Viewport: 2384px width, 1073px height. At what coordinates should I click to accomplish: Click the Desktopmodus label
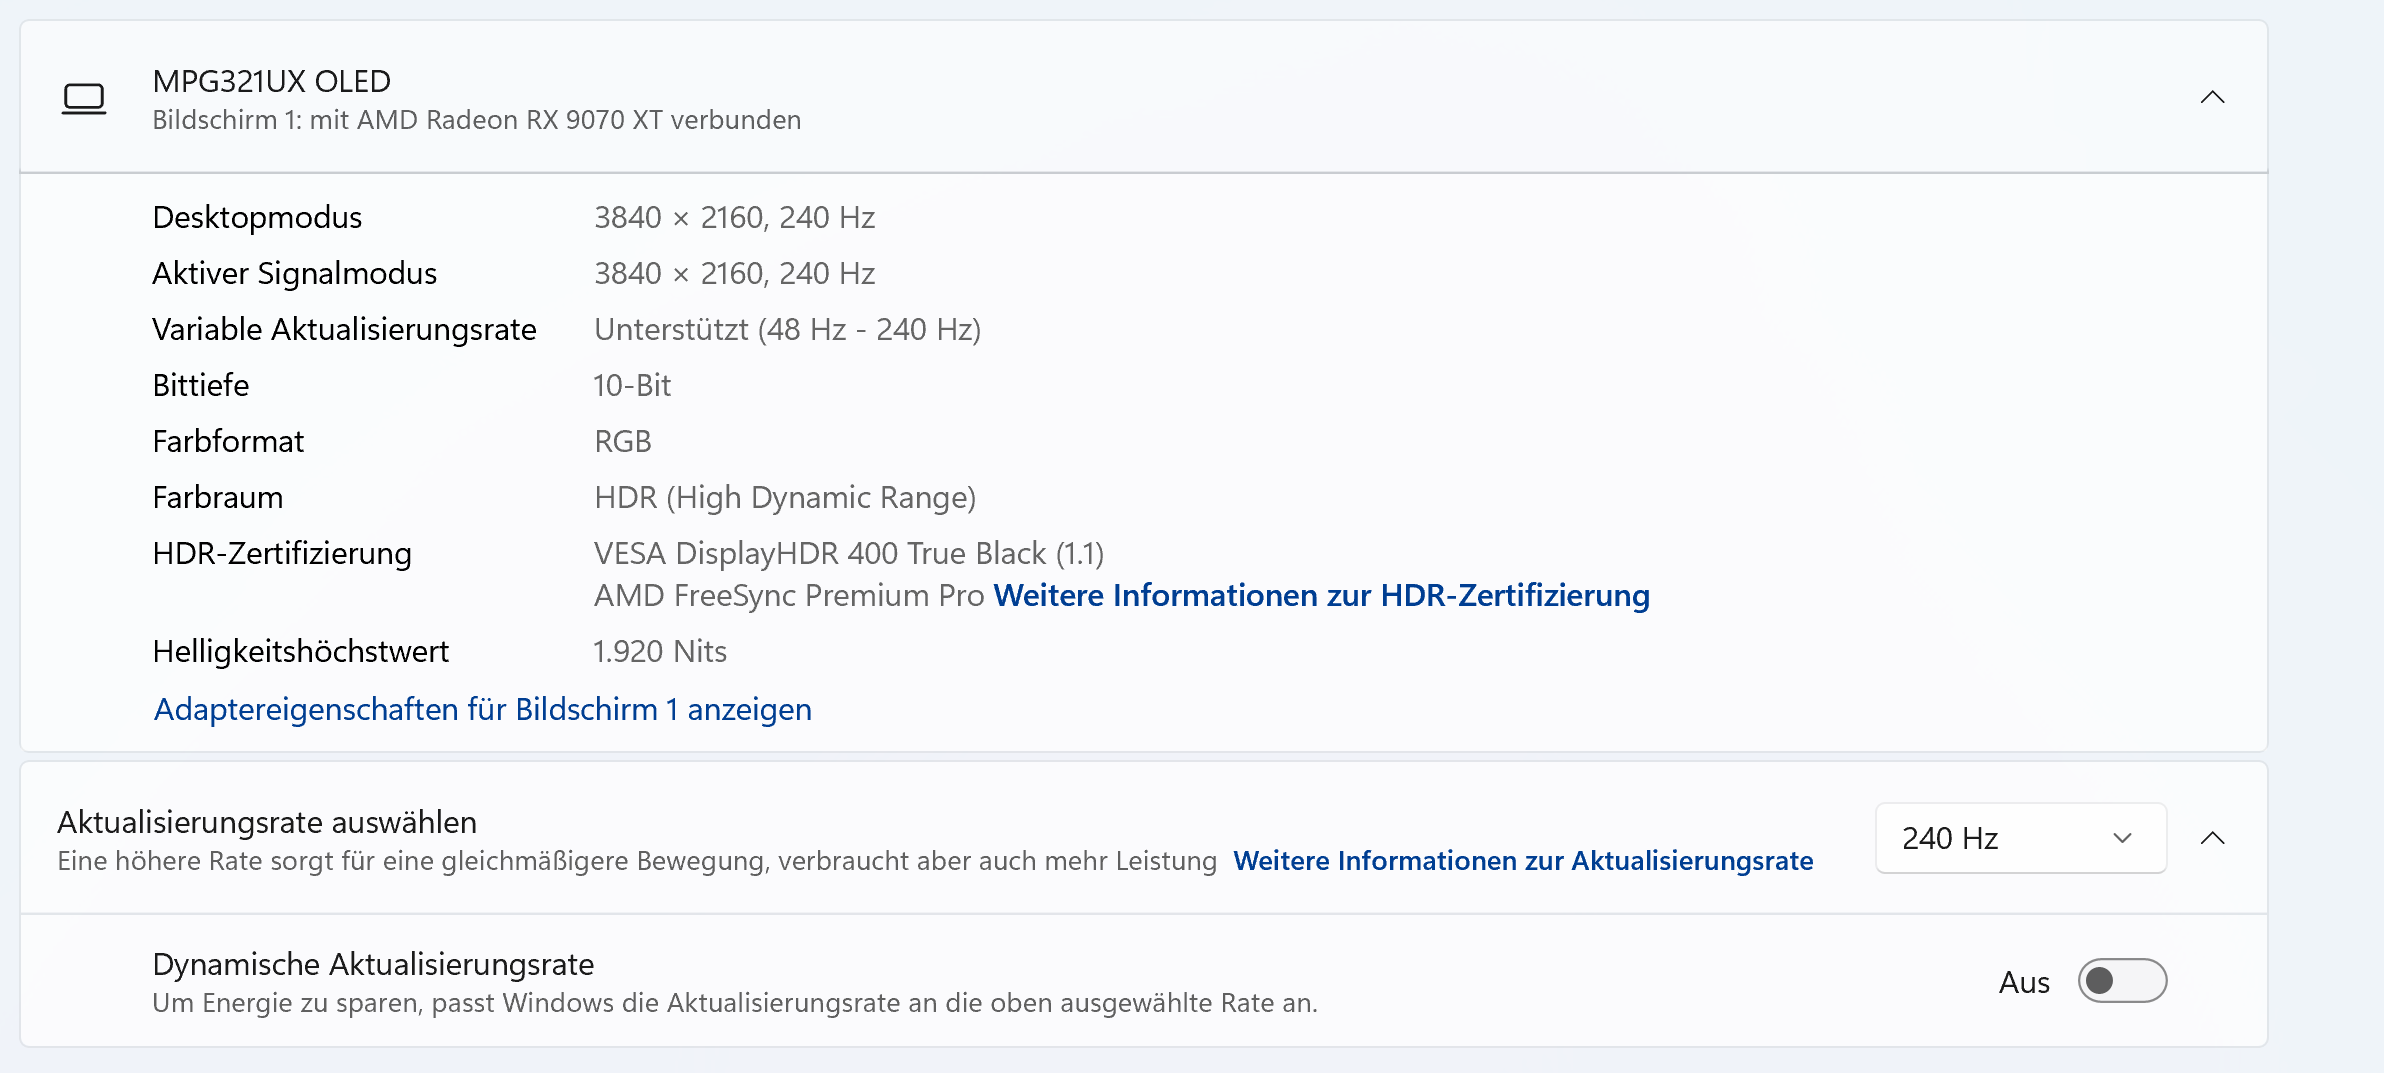[257, 217]
